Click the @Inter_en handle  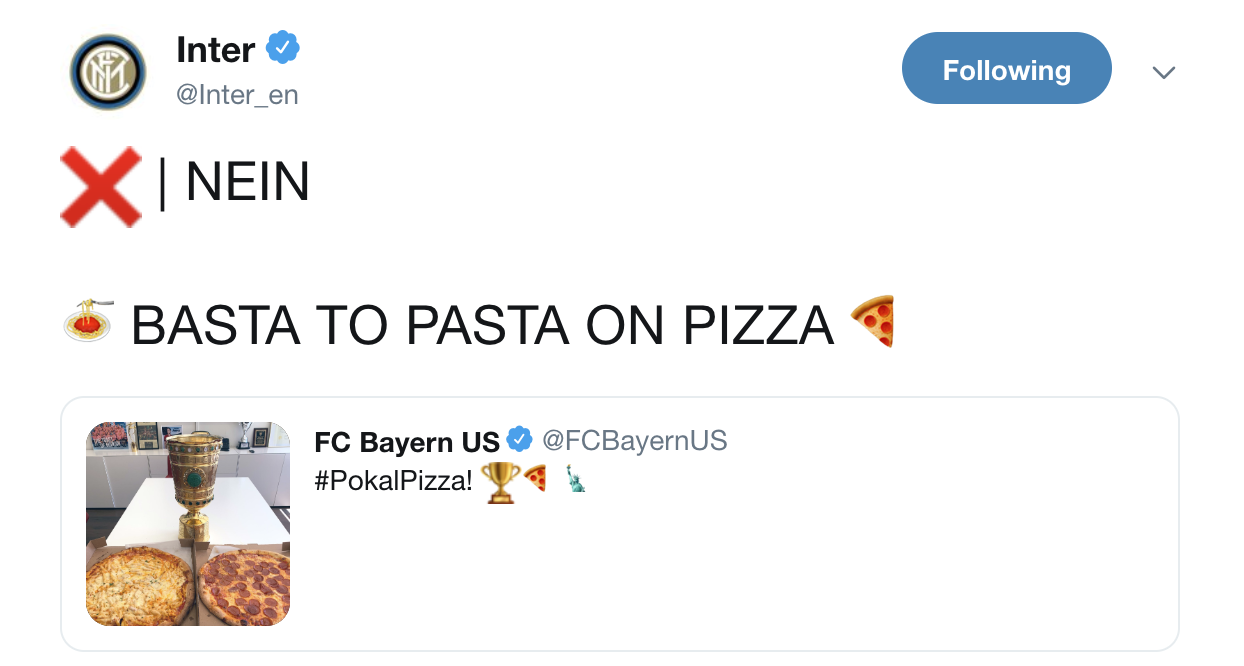click(x=237, y=95)
